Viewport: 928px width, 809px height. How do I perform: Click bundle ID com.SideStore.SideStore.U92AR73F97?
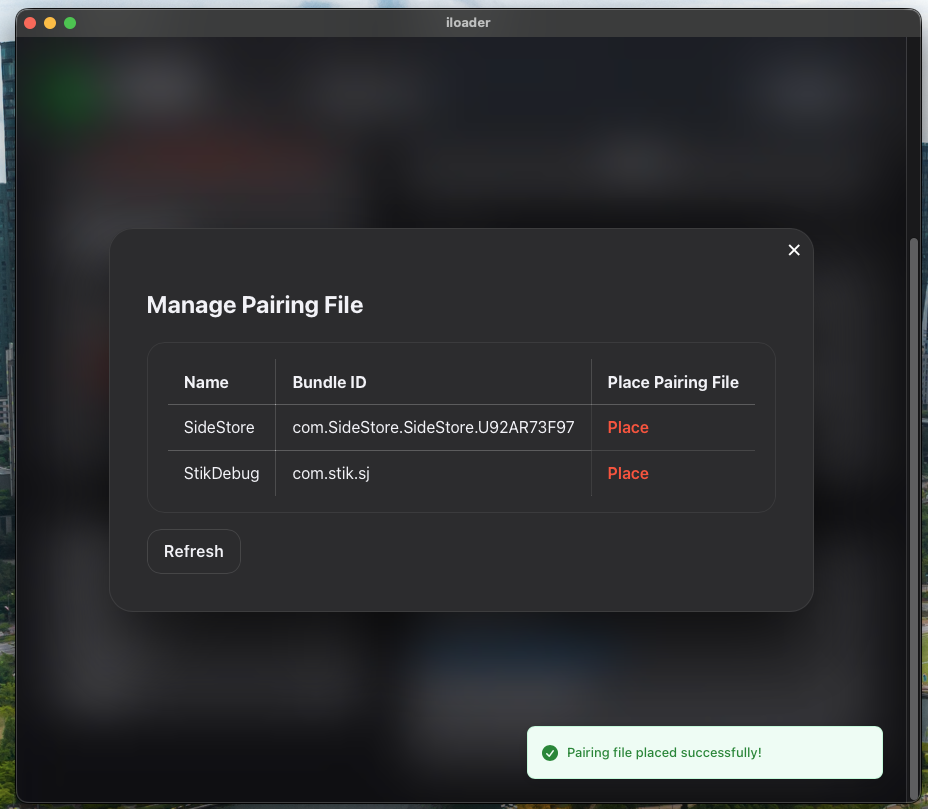433,427
